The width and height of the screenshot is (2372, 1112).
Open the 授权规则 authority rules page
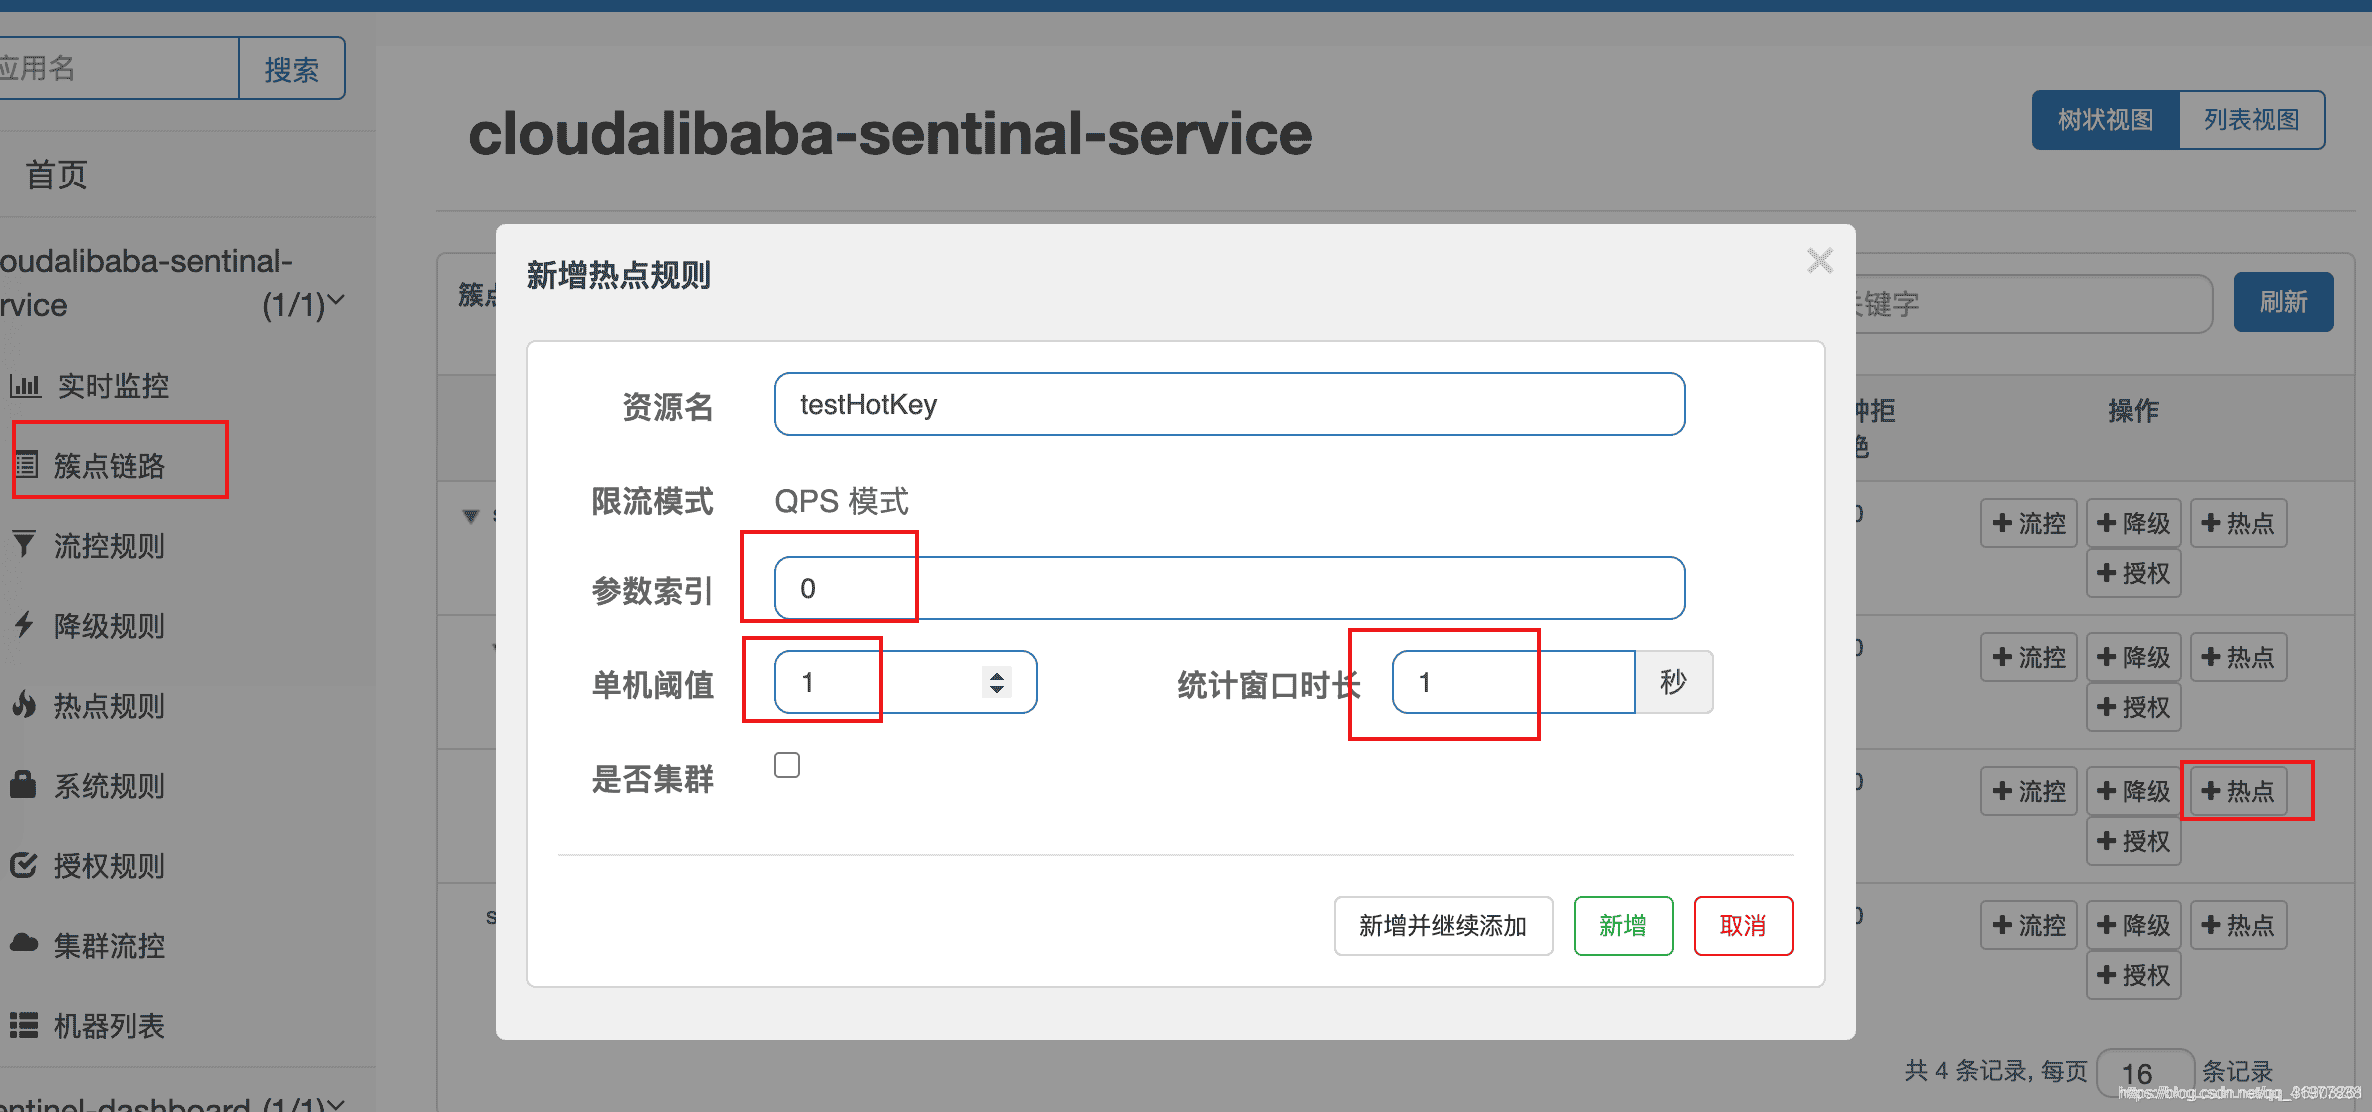(x=110, y=866)
